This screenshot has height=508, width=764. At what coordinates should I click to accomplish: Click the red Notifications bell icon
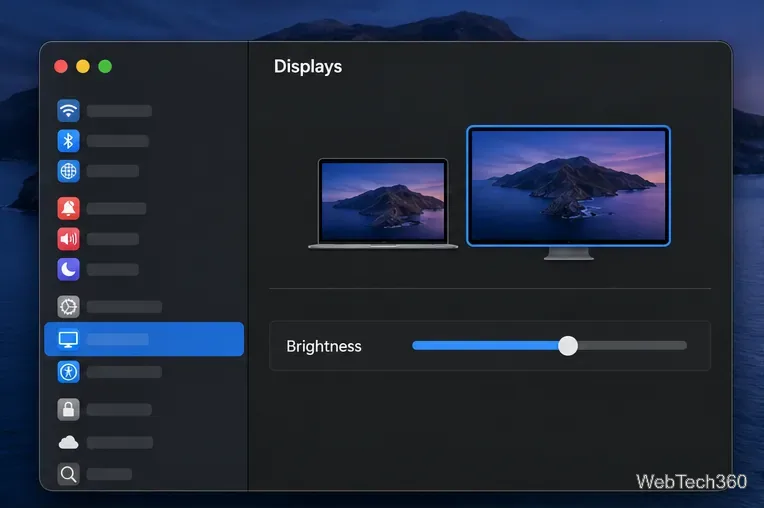point(68,208)
